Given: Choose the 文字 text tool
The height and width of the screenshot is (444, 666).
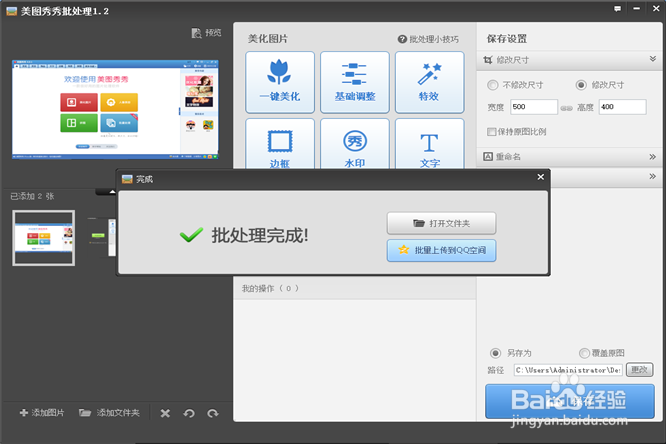Looking at the screenshot, I should click(429, 144).
